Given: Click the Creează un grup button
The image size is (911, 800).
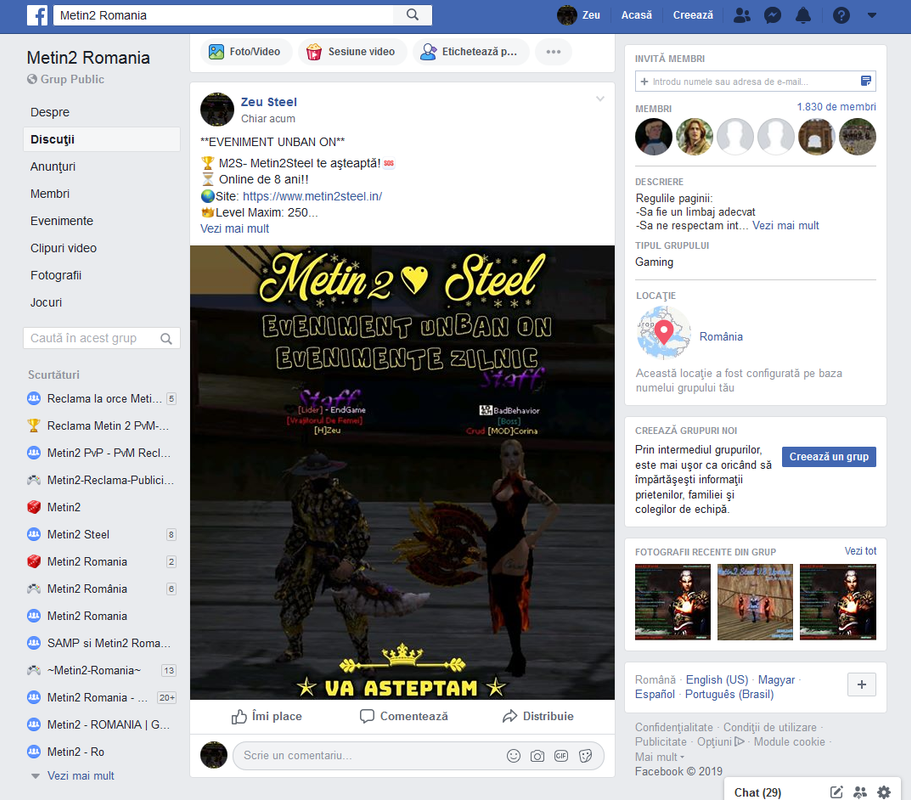Looking at the screenshot, I should pyautogui.click(x=828, y=457).
